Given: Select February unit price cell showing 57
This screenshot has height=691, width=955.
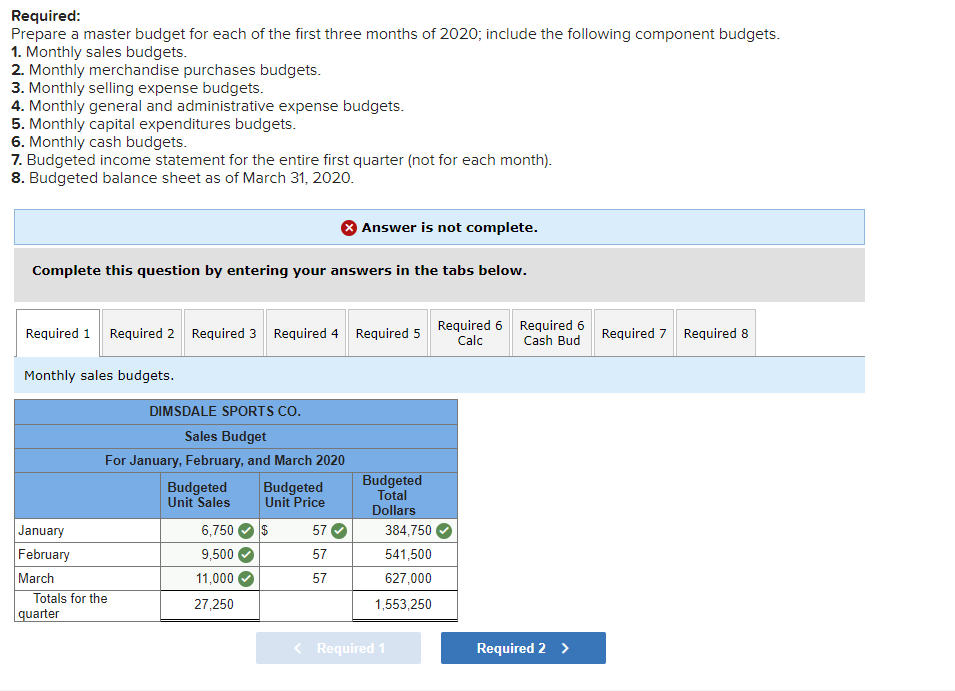Looking at the screenshot, I should tap(306, 555).
